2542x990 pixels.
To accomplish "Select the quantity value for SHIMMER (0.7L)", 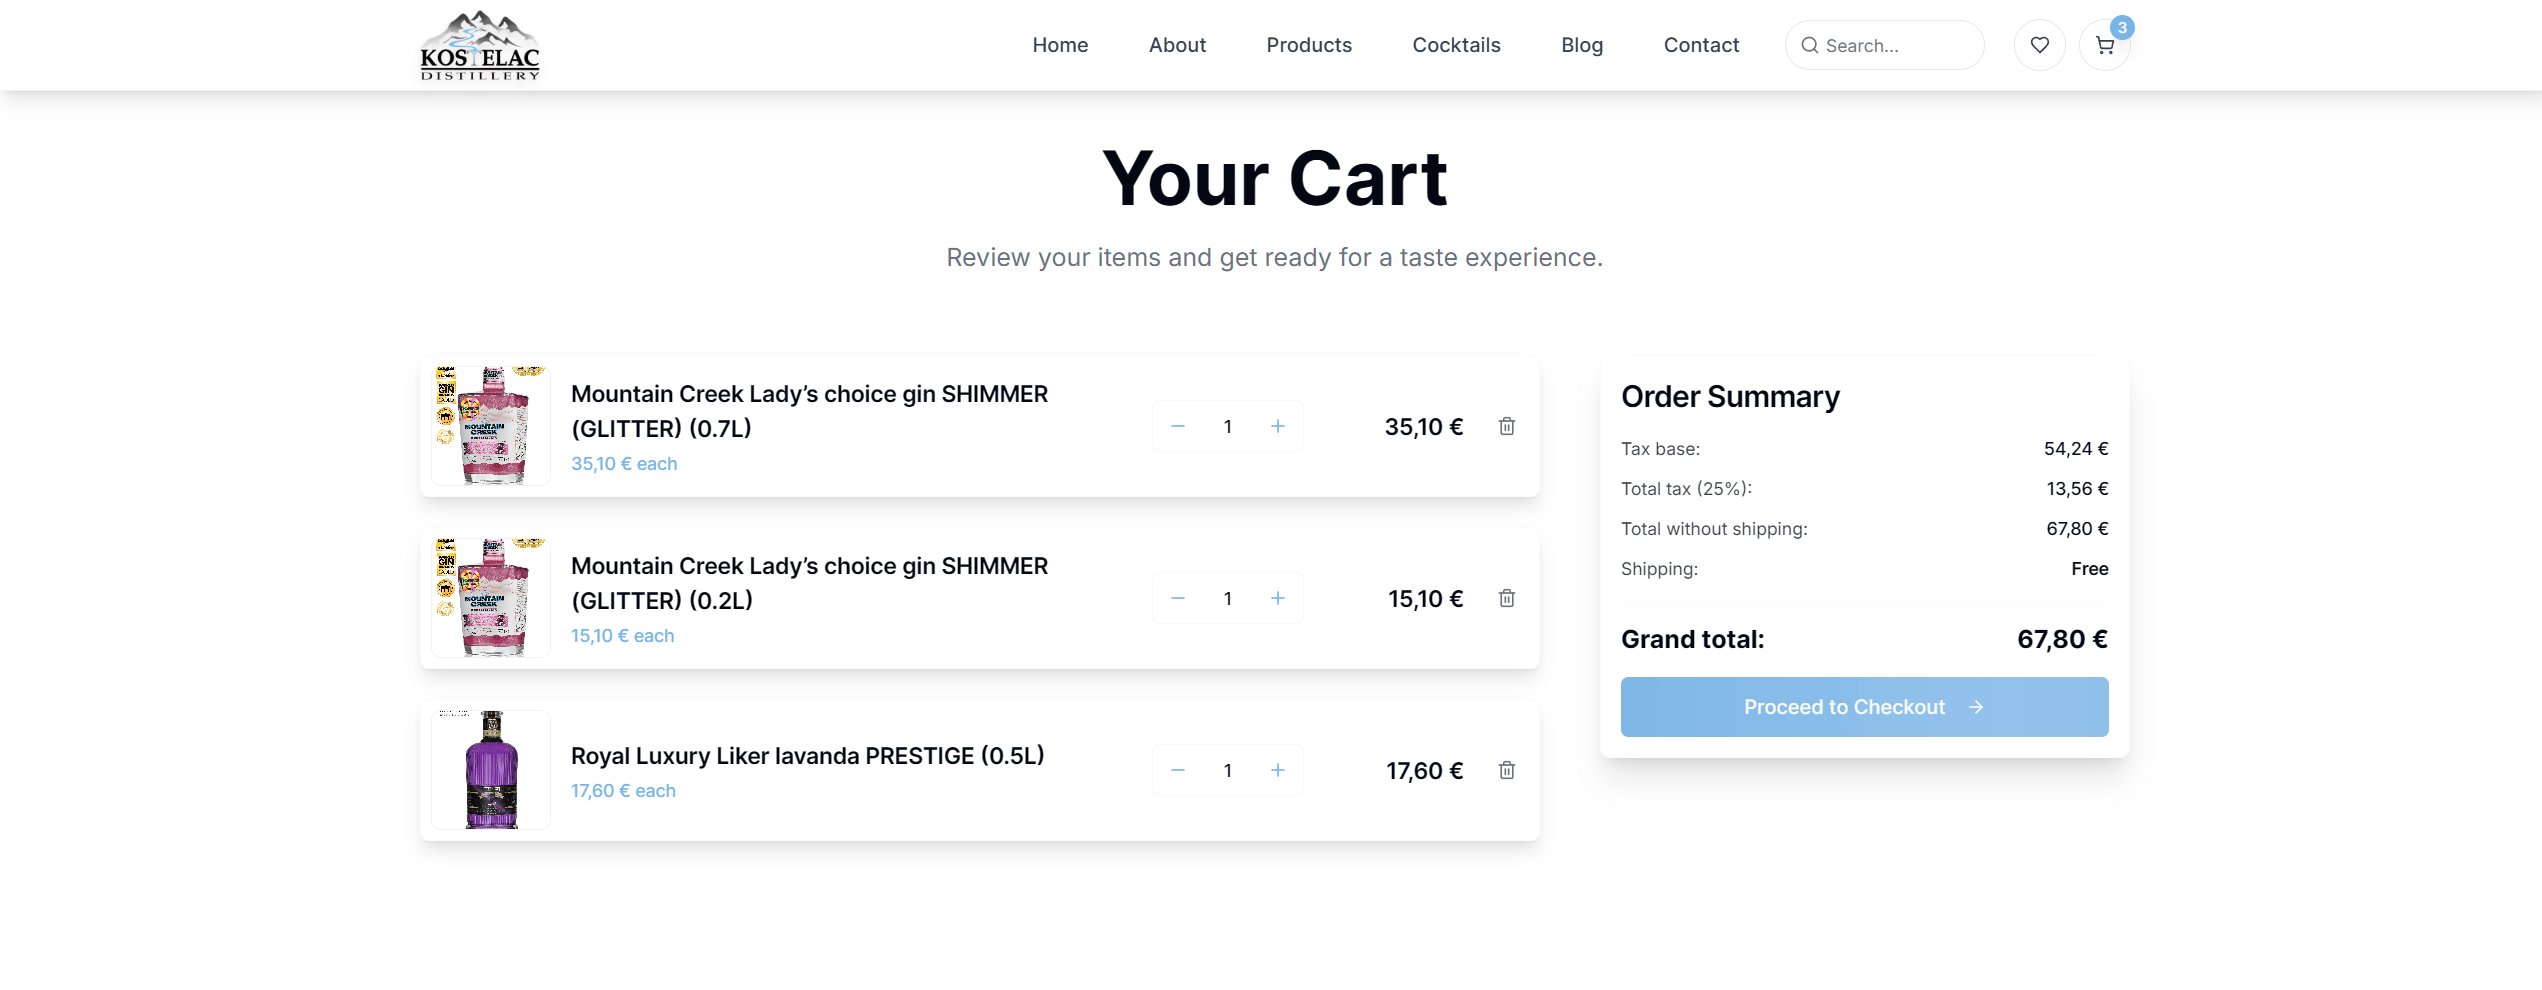I will [1228, 426].
